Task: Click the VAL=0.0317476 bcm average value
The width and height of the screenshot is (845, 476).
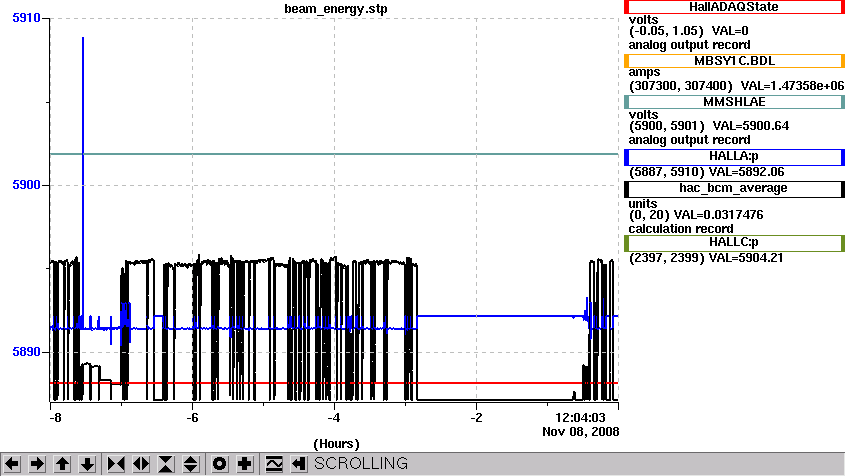Action: [719, 215]
